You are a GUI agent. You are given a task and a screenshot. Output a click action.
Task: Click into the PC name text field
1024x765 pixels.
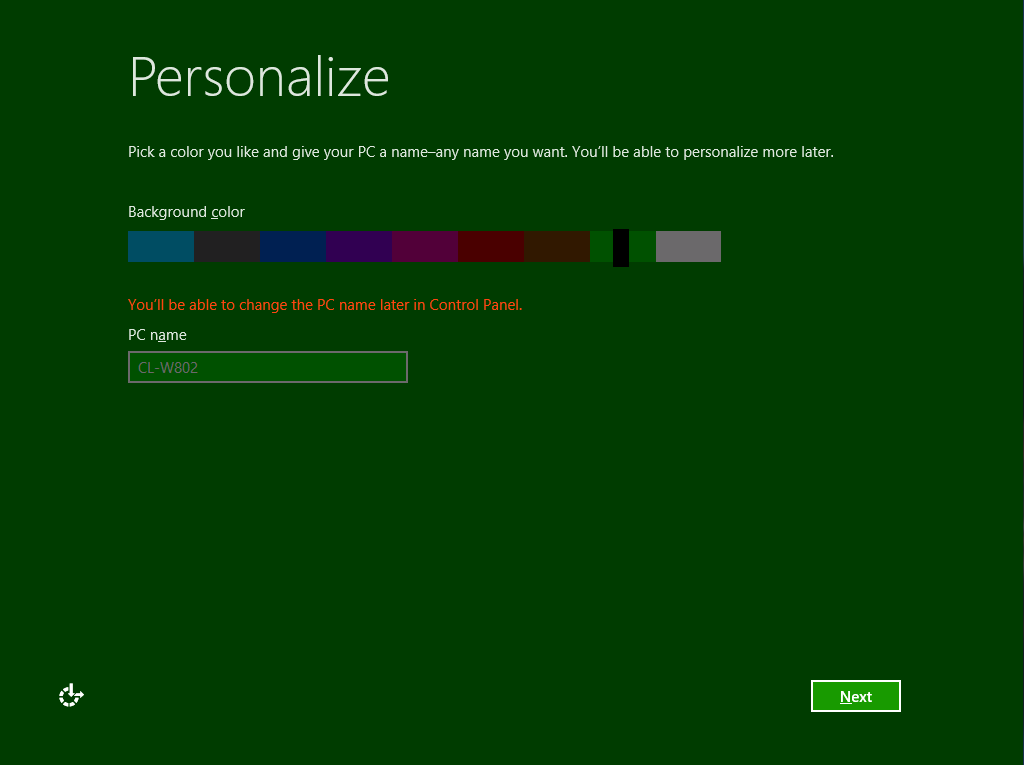pyautogui.click(x=267, y=367)
